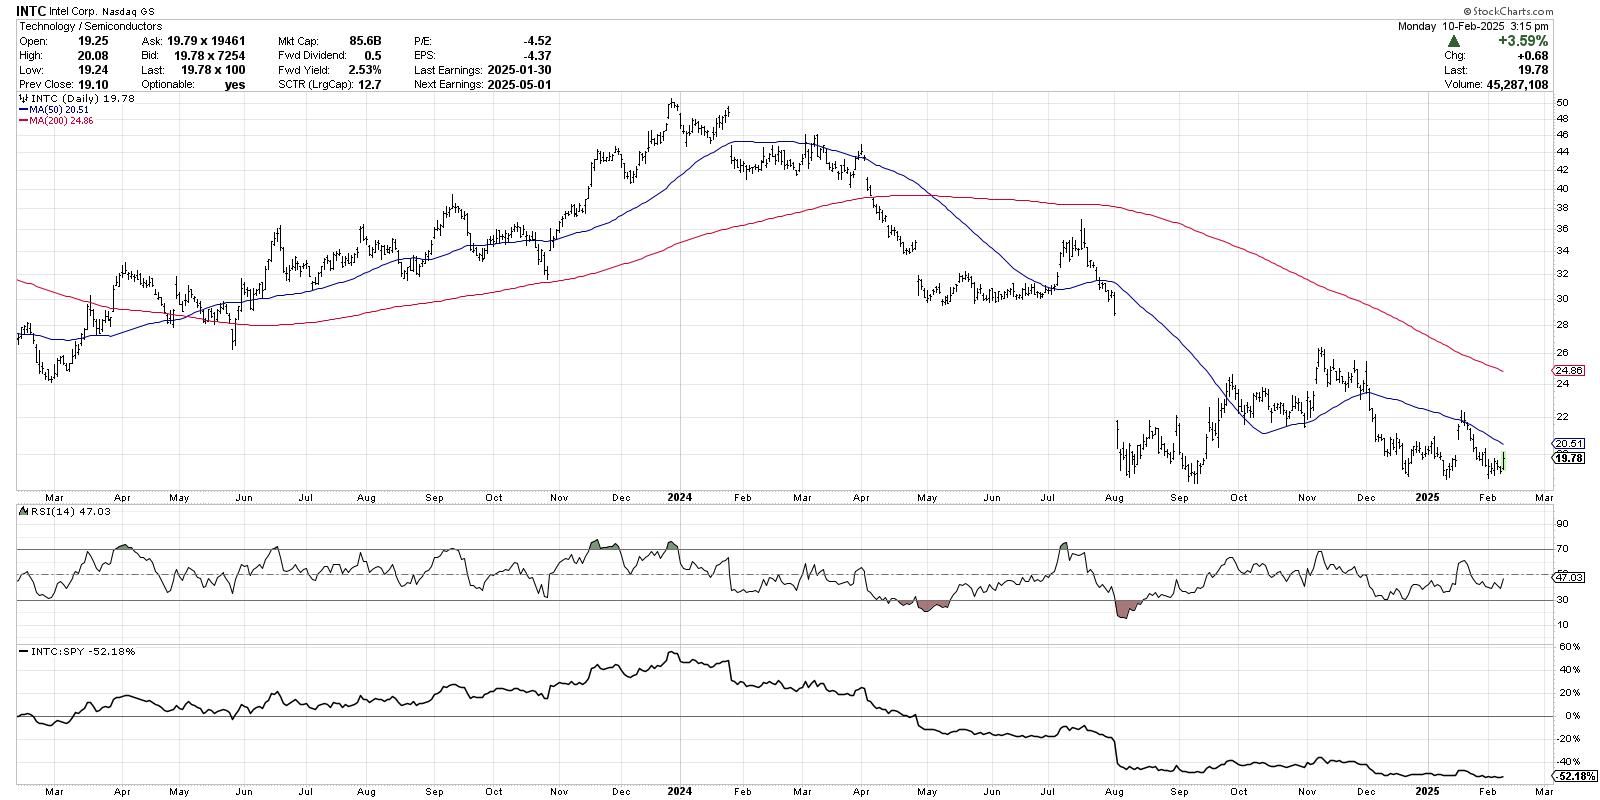This screenshot has width=1600, height=800.
Task: Click the green up-arrow change indicator
Action: [x=1453, y=41]
